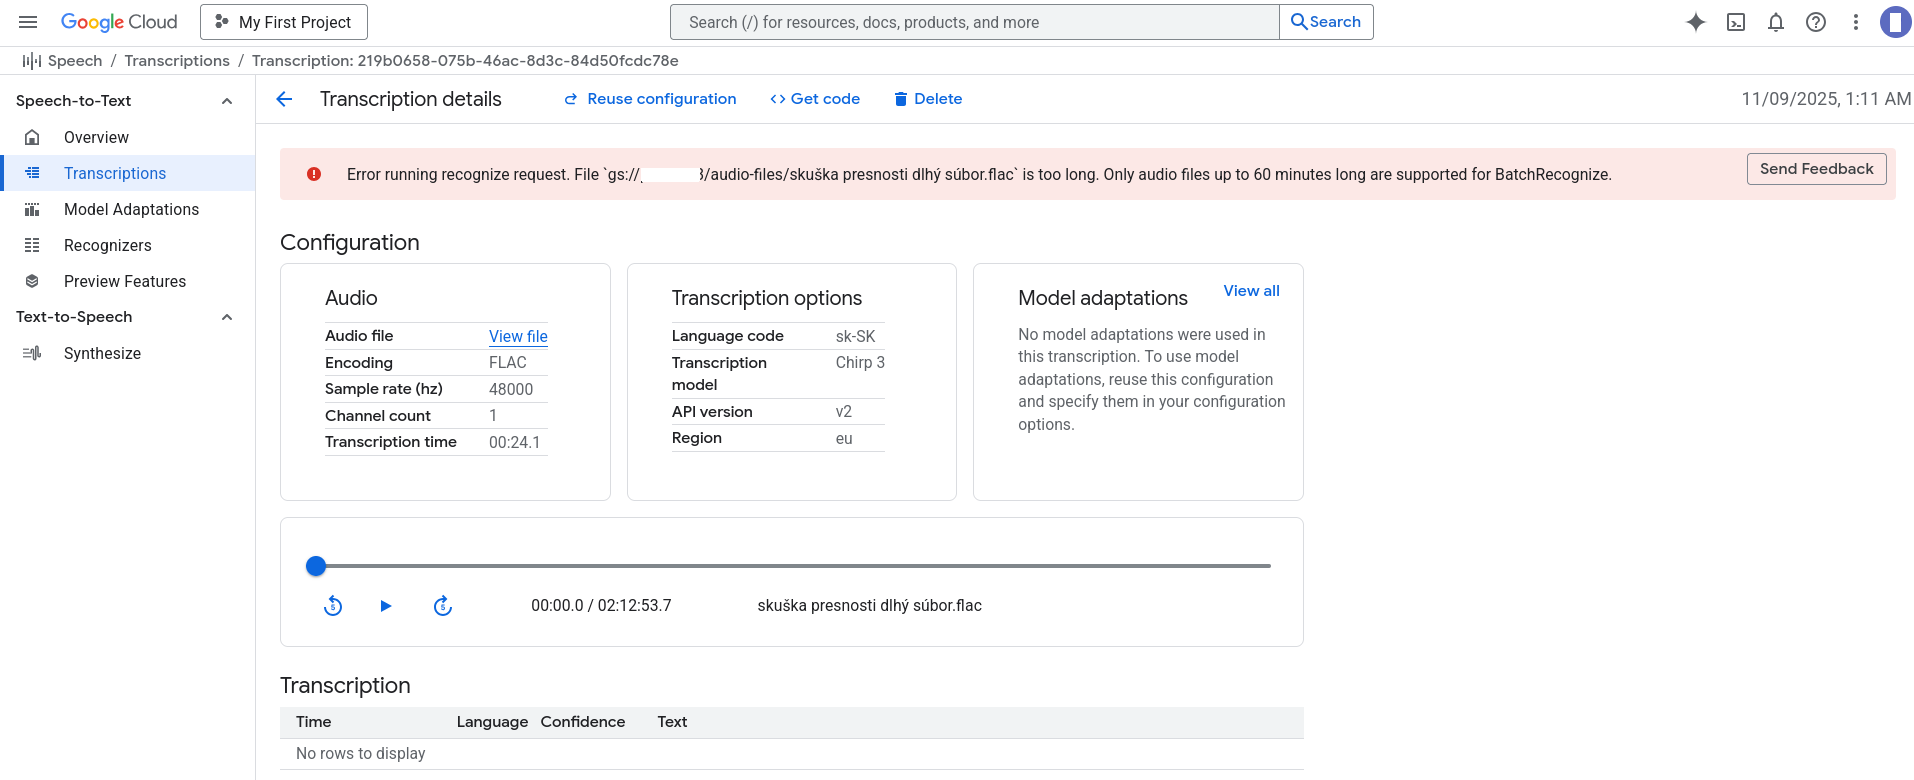The image size is (1914, 780).
Task: Open the My First Project selector
Action: tap(284, 22)
